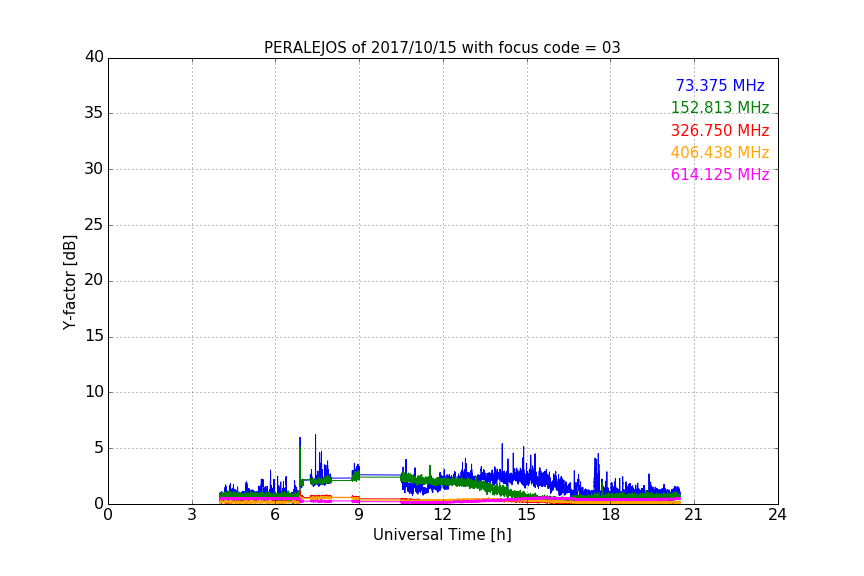864x576 pixels.
Task: Click the y-axis tick value 25
Action: click(x=94, y=225)
